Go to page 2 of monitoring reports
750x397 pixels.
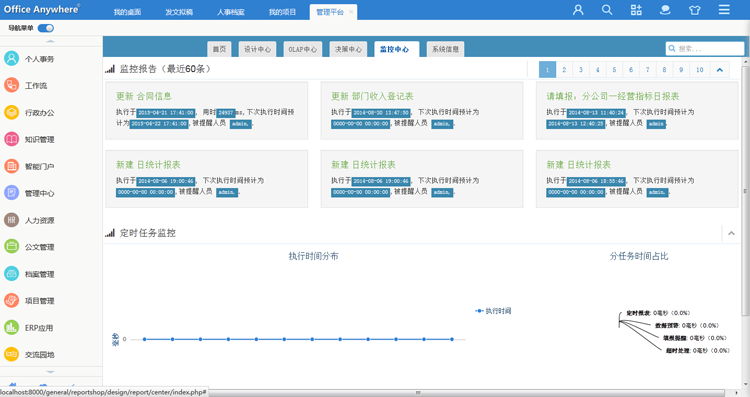[x=564, y=70]
